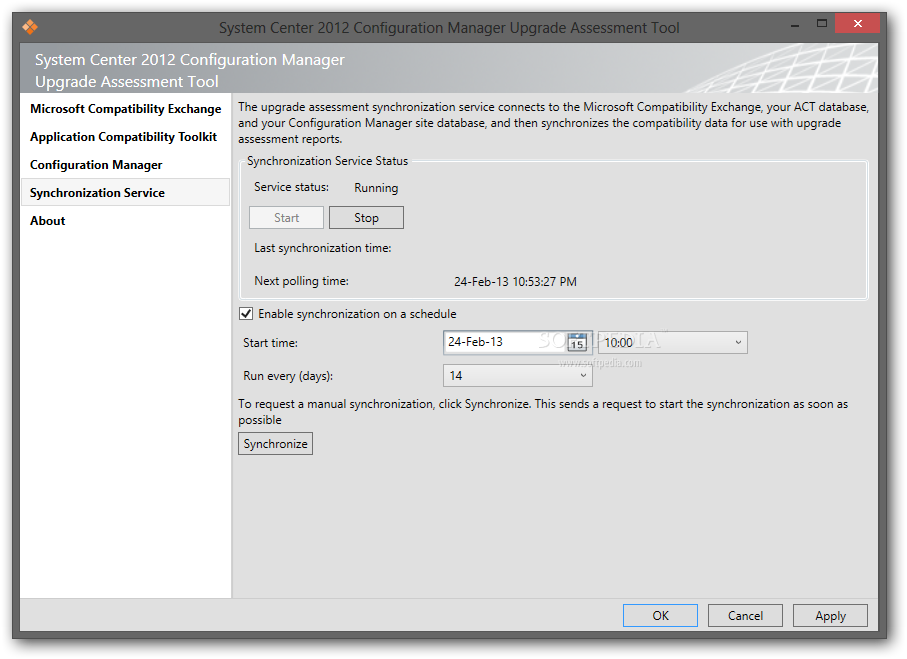This screenshot has width=907, height=659.
Task: Click the Last synchronization time label
Action: click(323, 248)
